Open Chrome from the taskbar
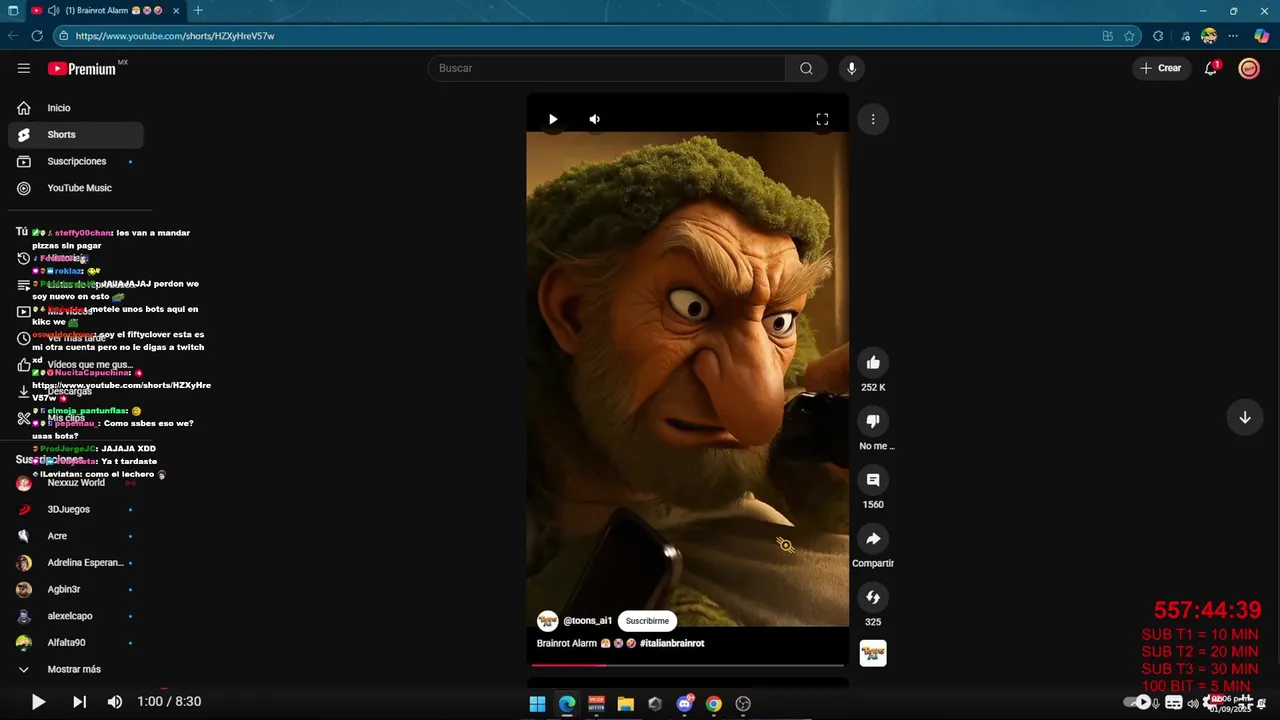 click(713, 704)
